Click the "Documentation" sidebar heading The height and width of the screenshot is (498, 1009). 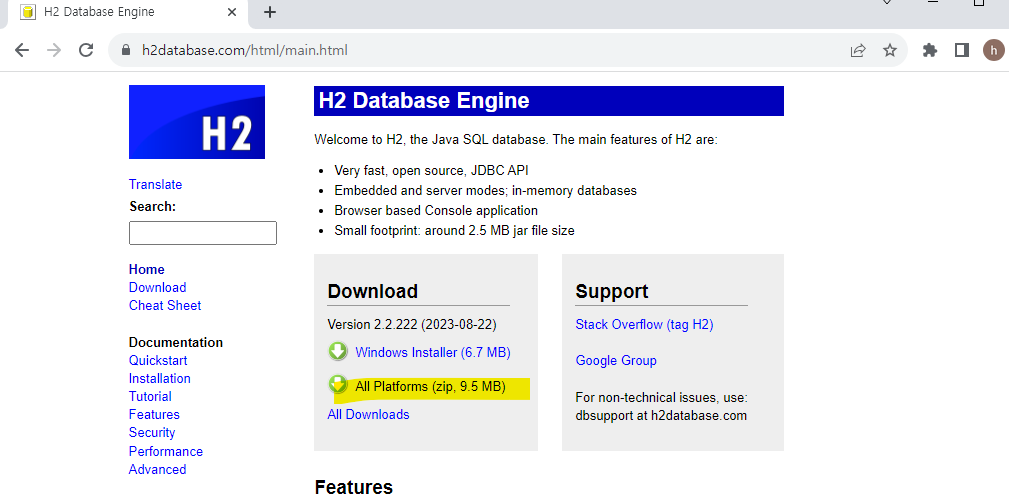[x=176, y=342]
